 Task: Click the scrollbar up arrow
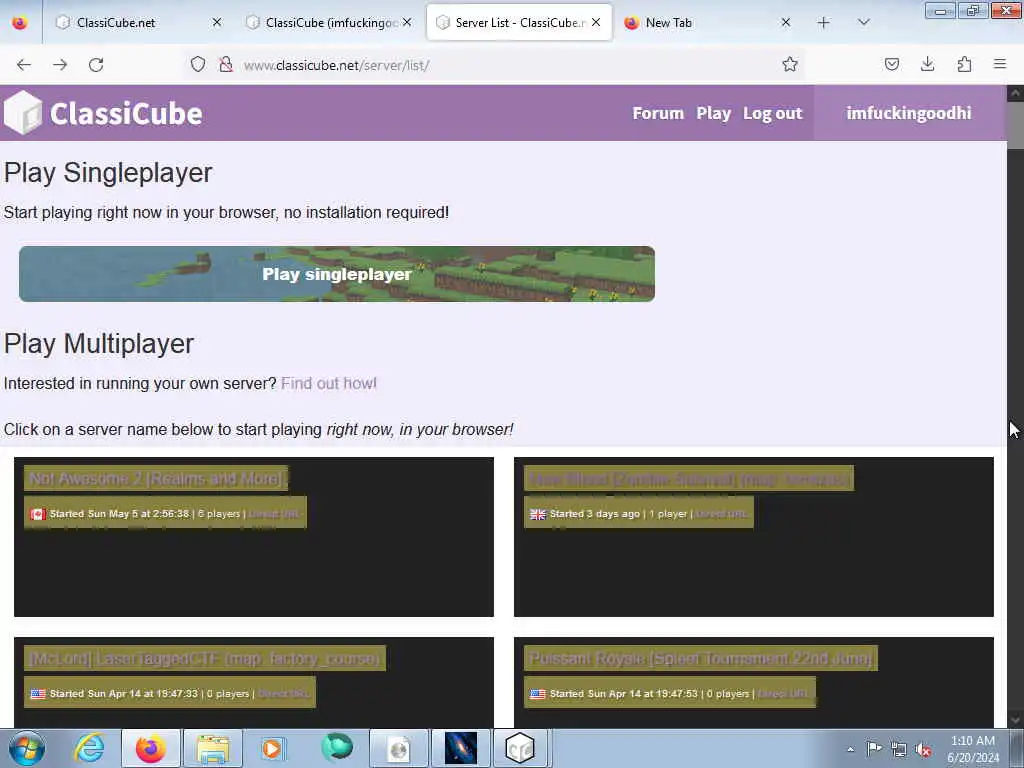1015,93
